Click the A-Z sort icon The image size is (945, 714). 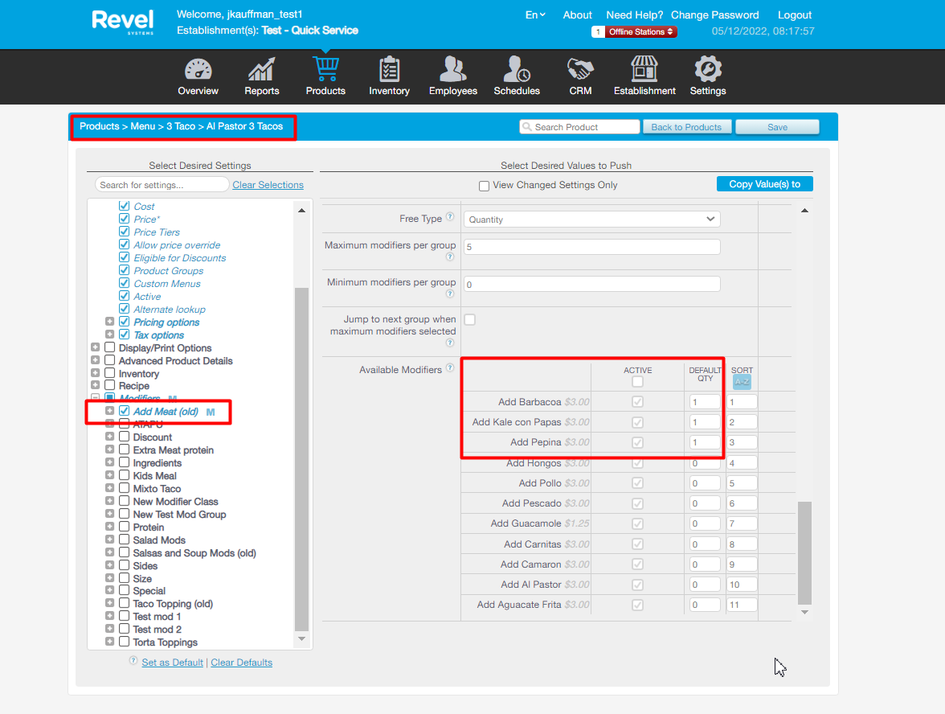(x=741, y=382)
